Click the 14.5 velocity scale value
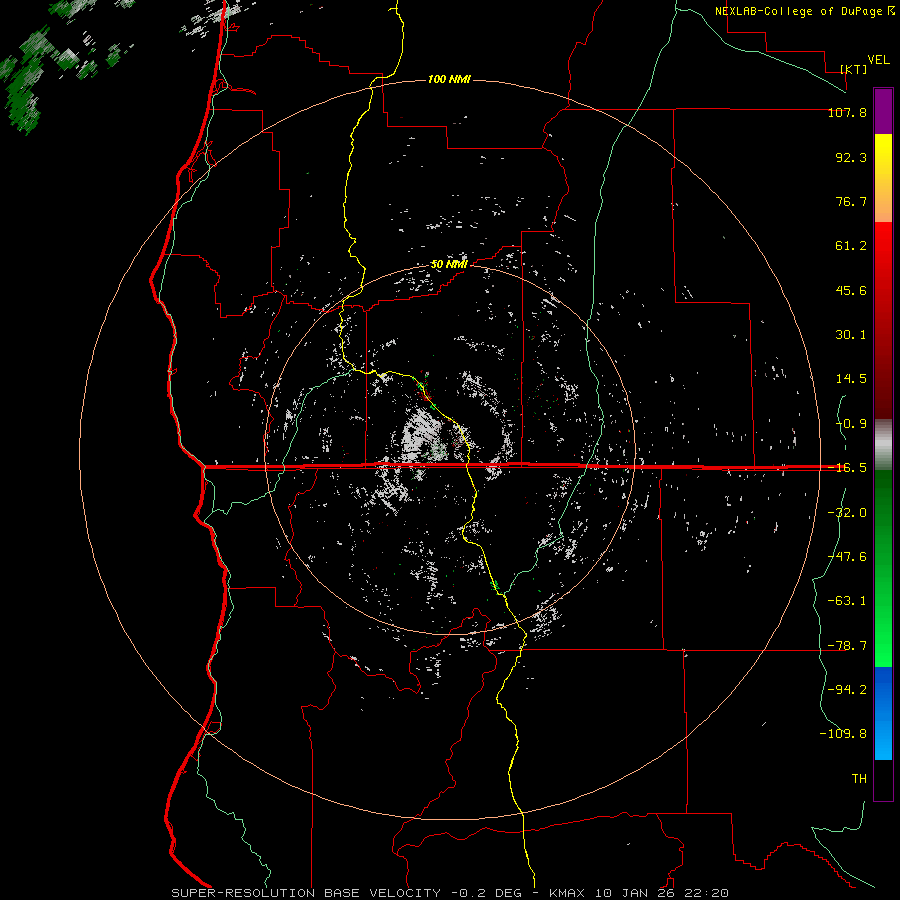Image resolution: width=900 pixels, height=900 pixels. click(x=851, y=379)
